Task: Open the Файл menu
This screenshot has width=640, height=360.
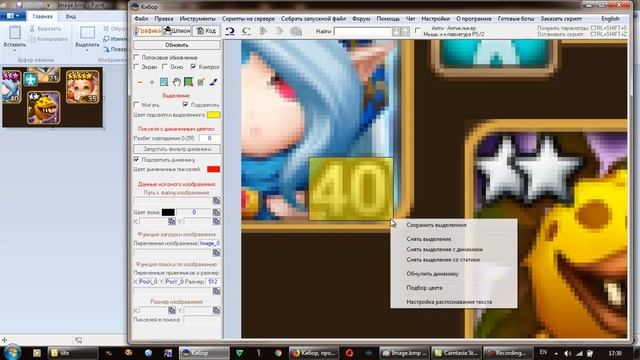Action: 141,19
